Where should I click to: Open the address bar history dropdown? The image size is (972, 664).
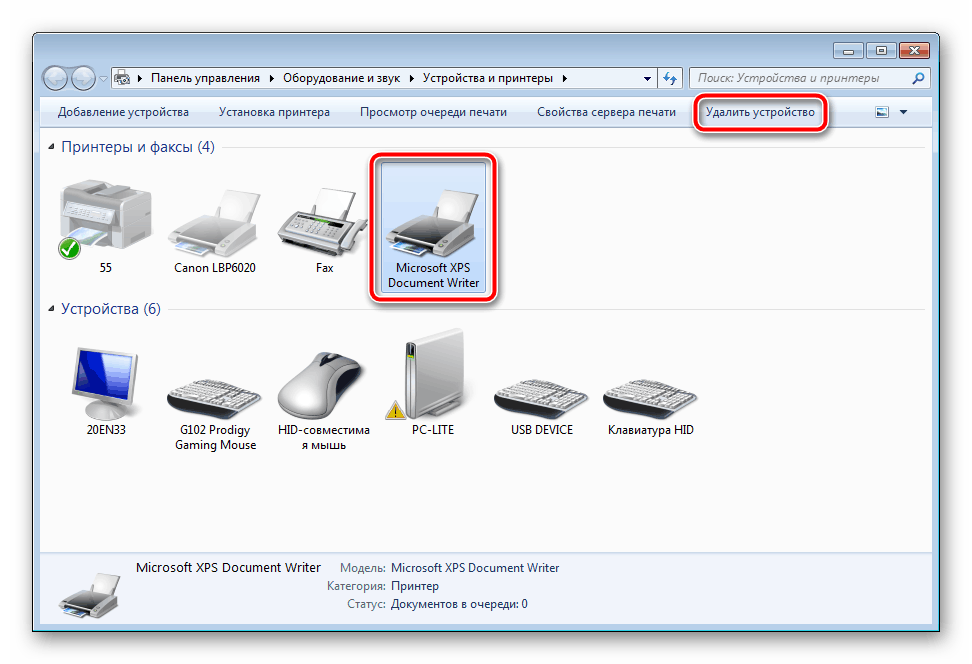pos(647,79)
